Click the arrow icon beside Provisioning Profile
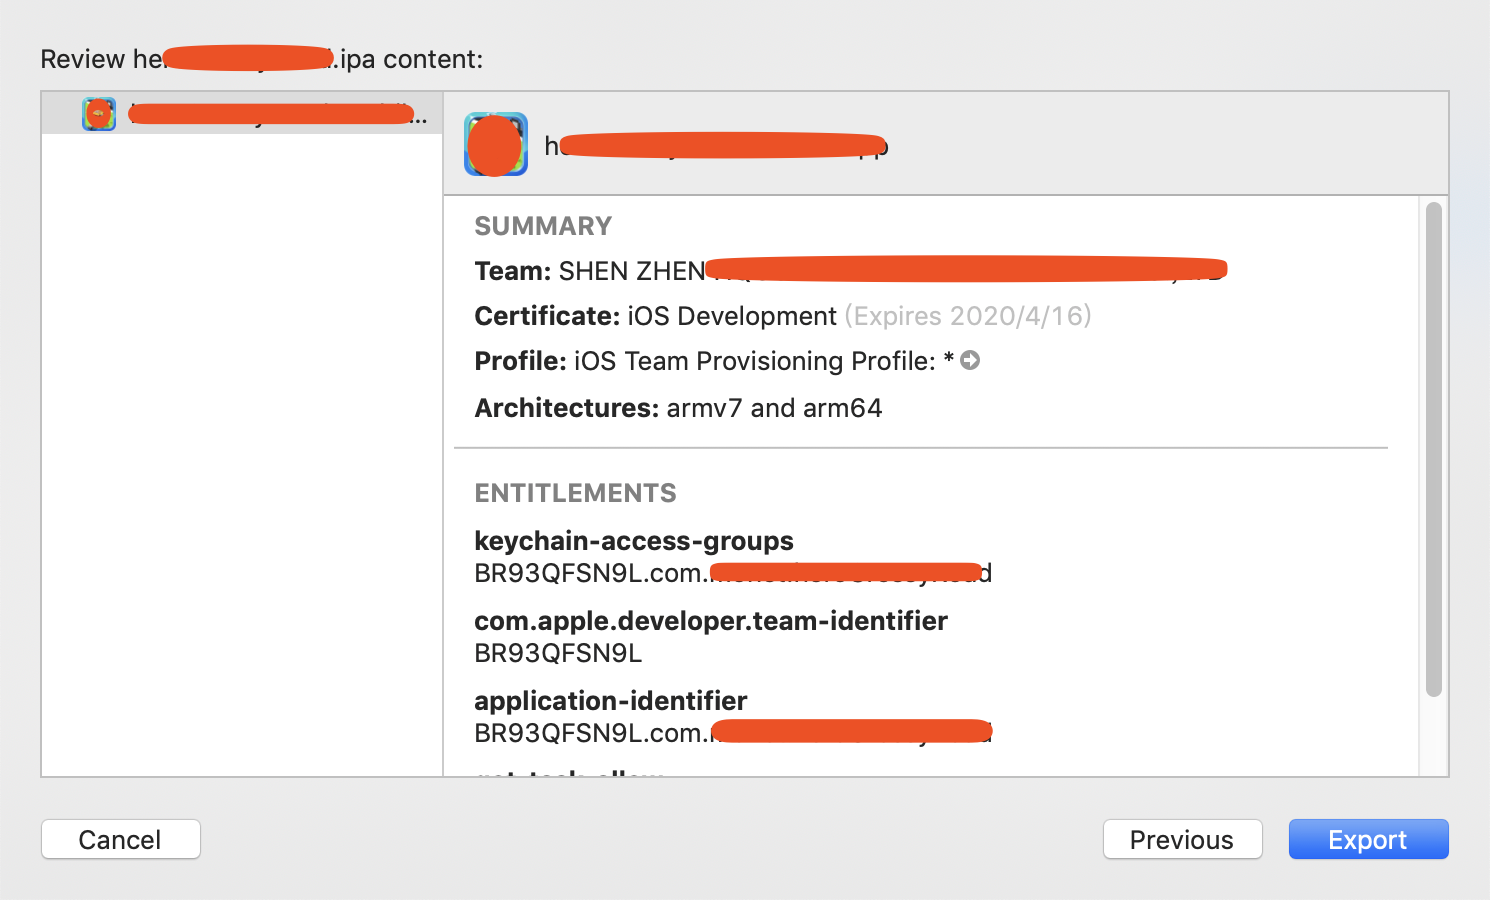This screenshot has height=900, width=1490. [970, 361]
